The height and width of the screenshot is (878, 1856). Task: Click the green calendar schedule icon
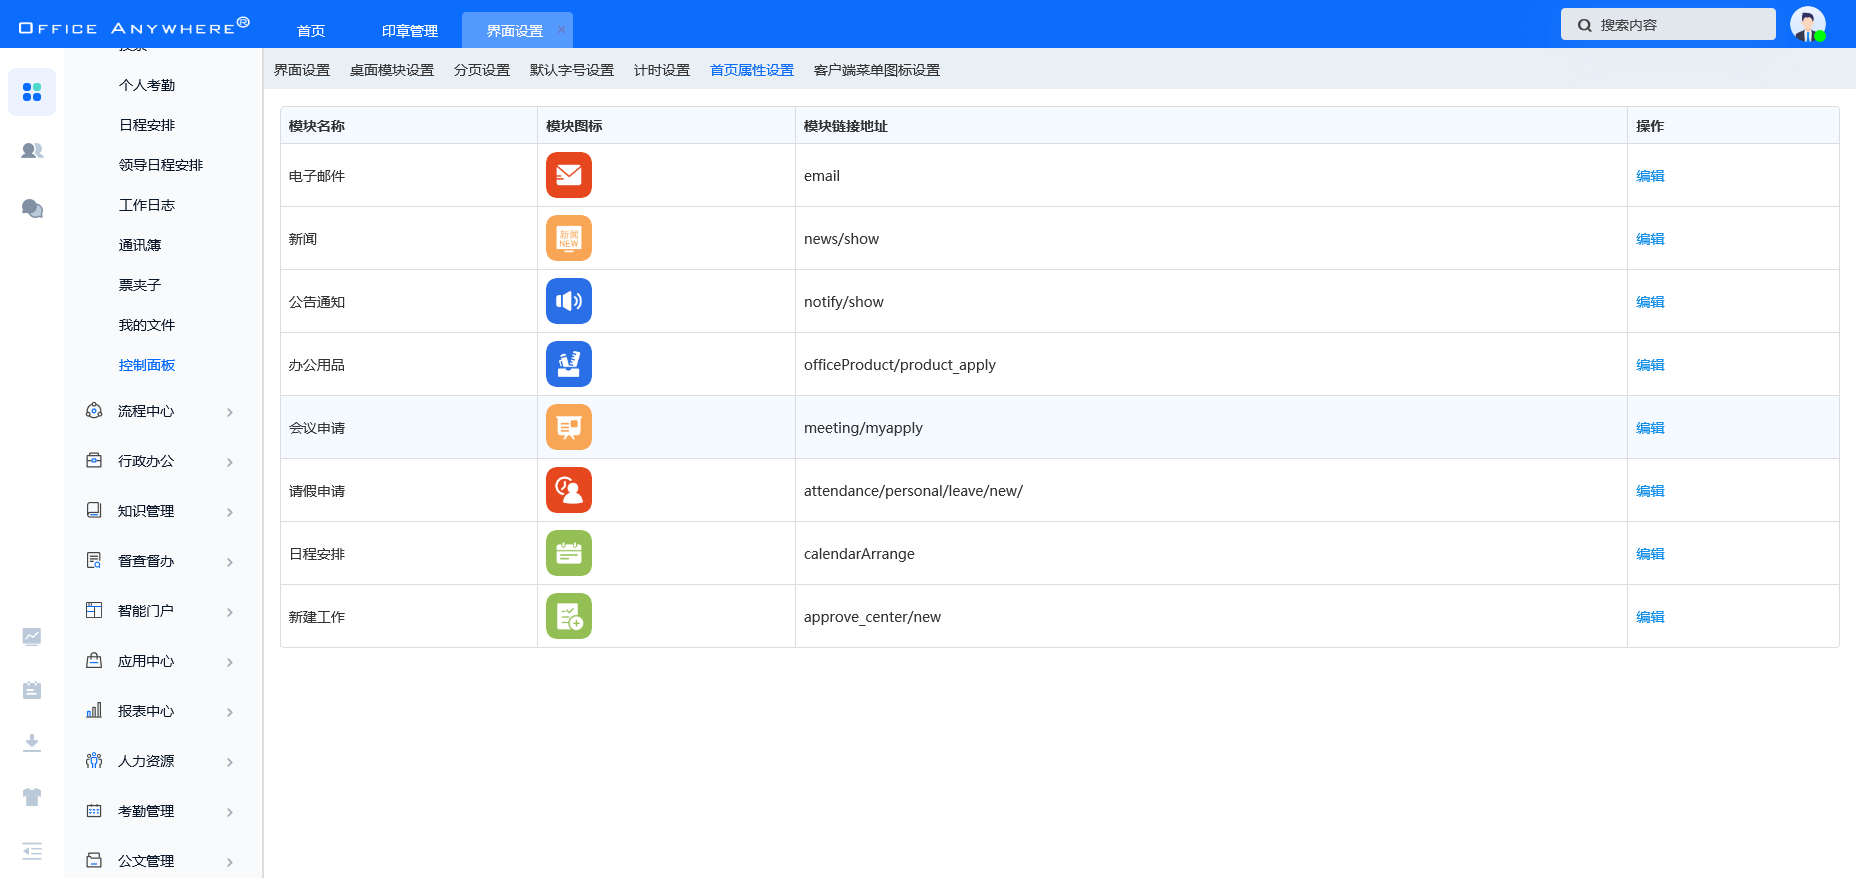point(568,553)
